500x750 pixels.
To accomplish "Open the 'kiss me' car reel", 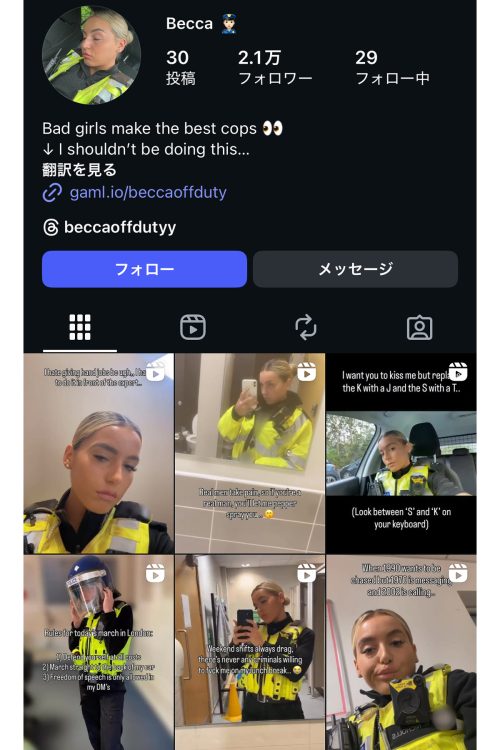I will [x=401, y=453].
